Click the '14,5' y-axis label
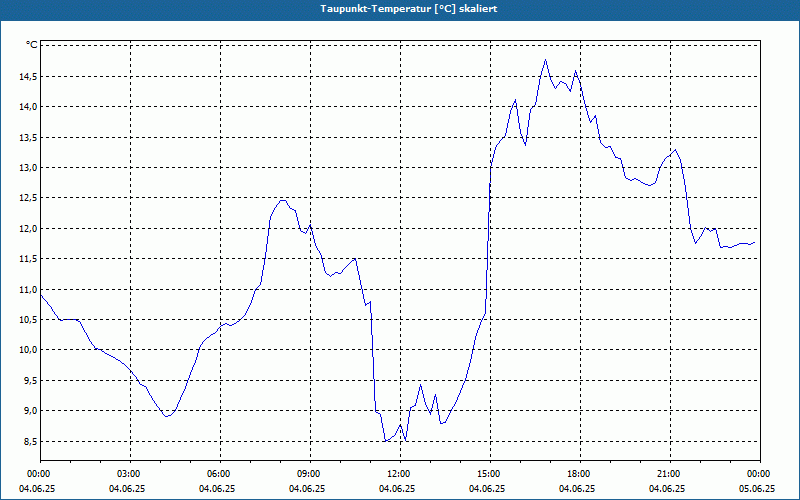The width and height of the screenshot is (800, 500). coord(28,77)
